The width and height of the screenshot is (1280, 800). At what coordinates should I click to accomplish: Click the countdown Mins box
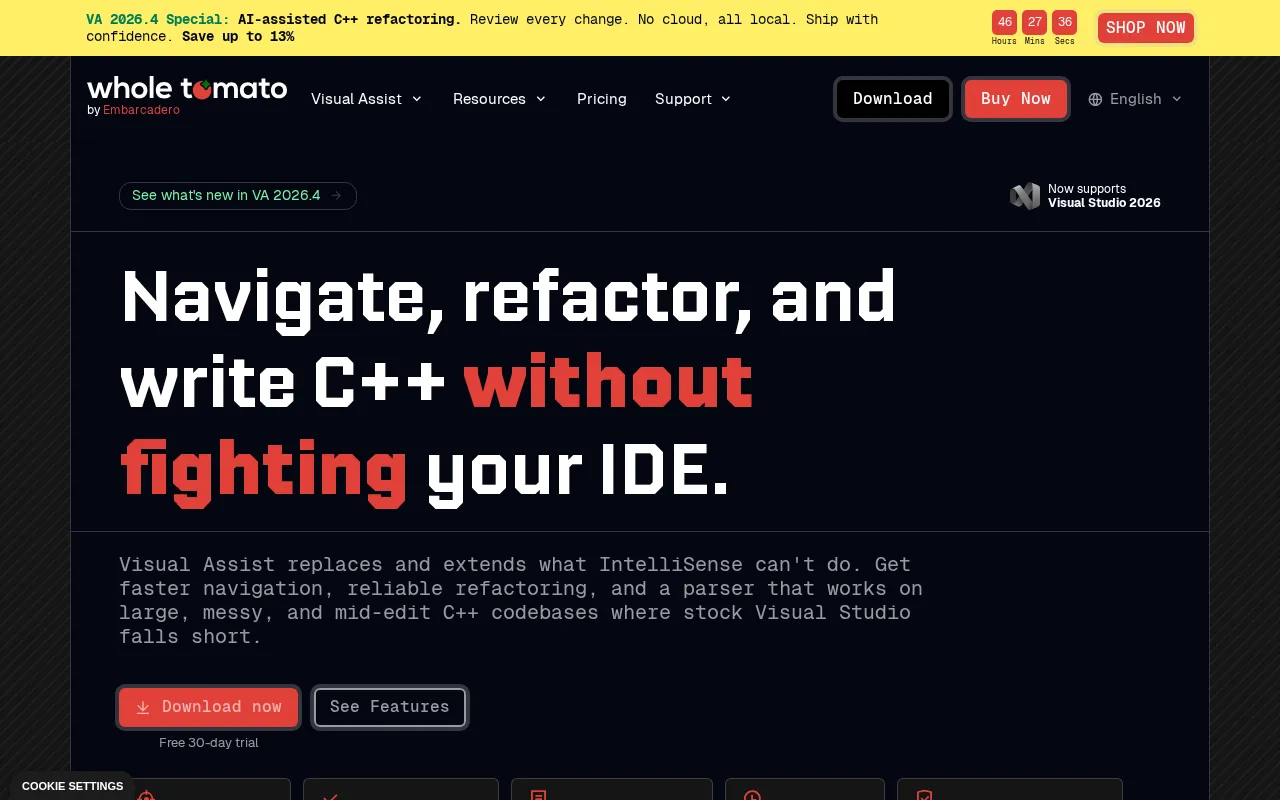click(x=1034, y=22)
